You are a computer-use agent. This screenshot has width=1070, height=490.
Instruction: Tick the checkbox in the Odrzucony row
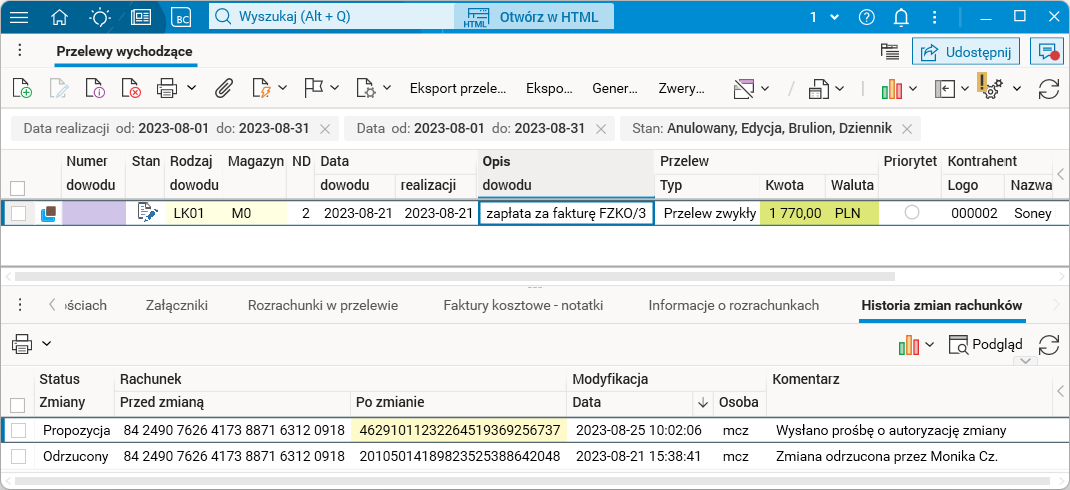(x=18, y=457)
